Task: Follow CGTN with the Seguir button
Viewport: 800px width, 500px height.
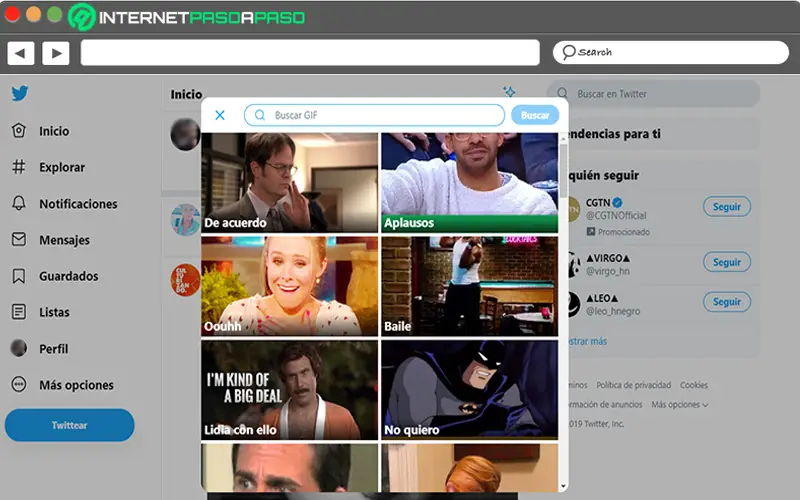Action: 727,207
